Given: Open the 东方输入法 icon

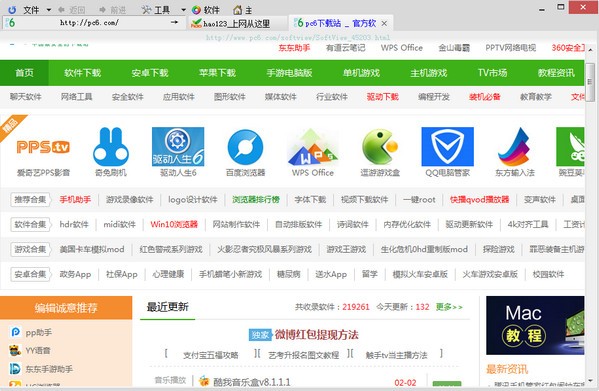Looking at the screenshot, I should (515, 147).
